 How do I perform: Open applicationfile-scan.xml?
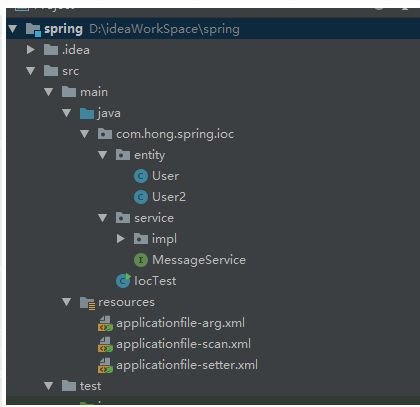point(183,344)
